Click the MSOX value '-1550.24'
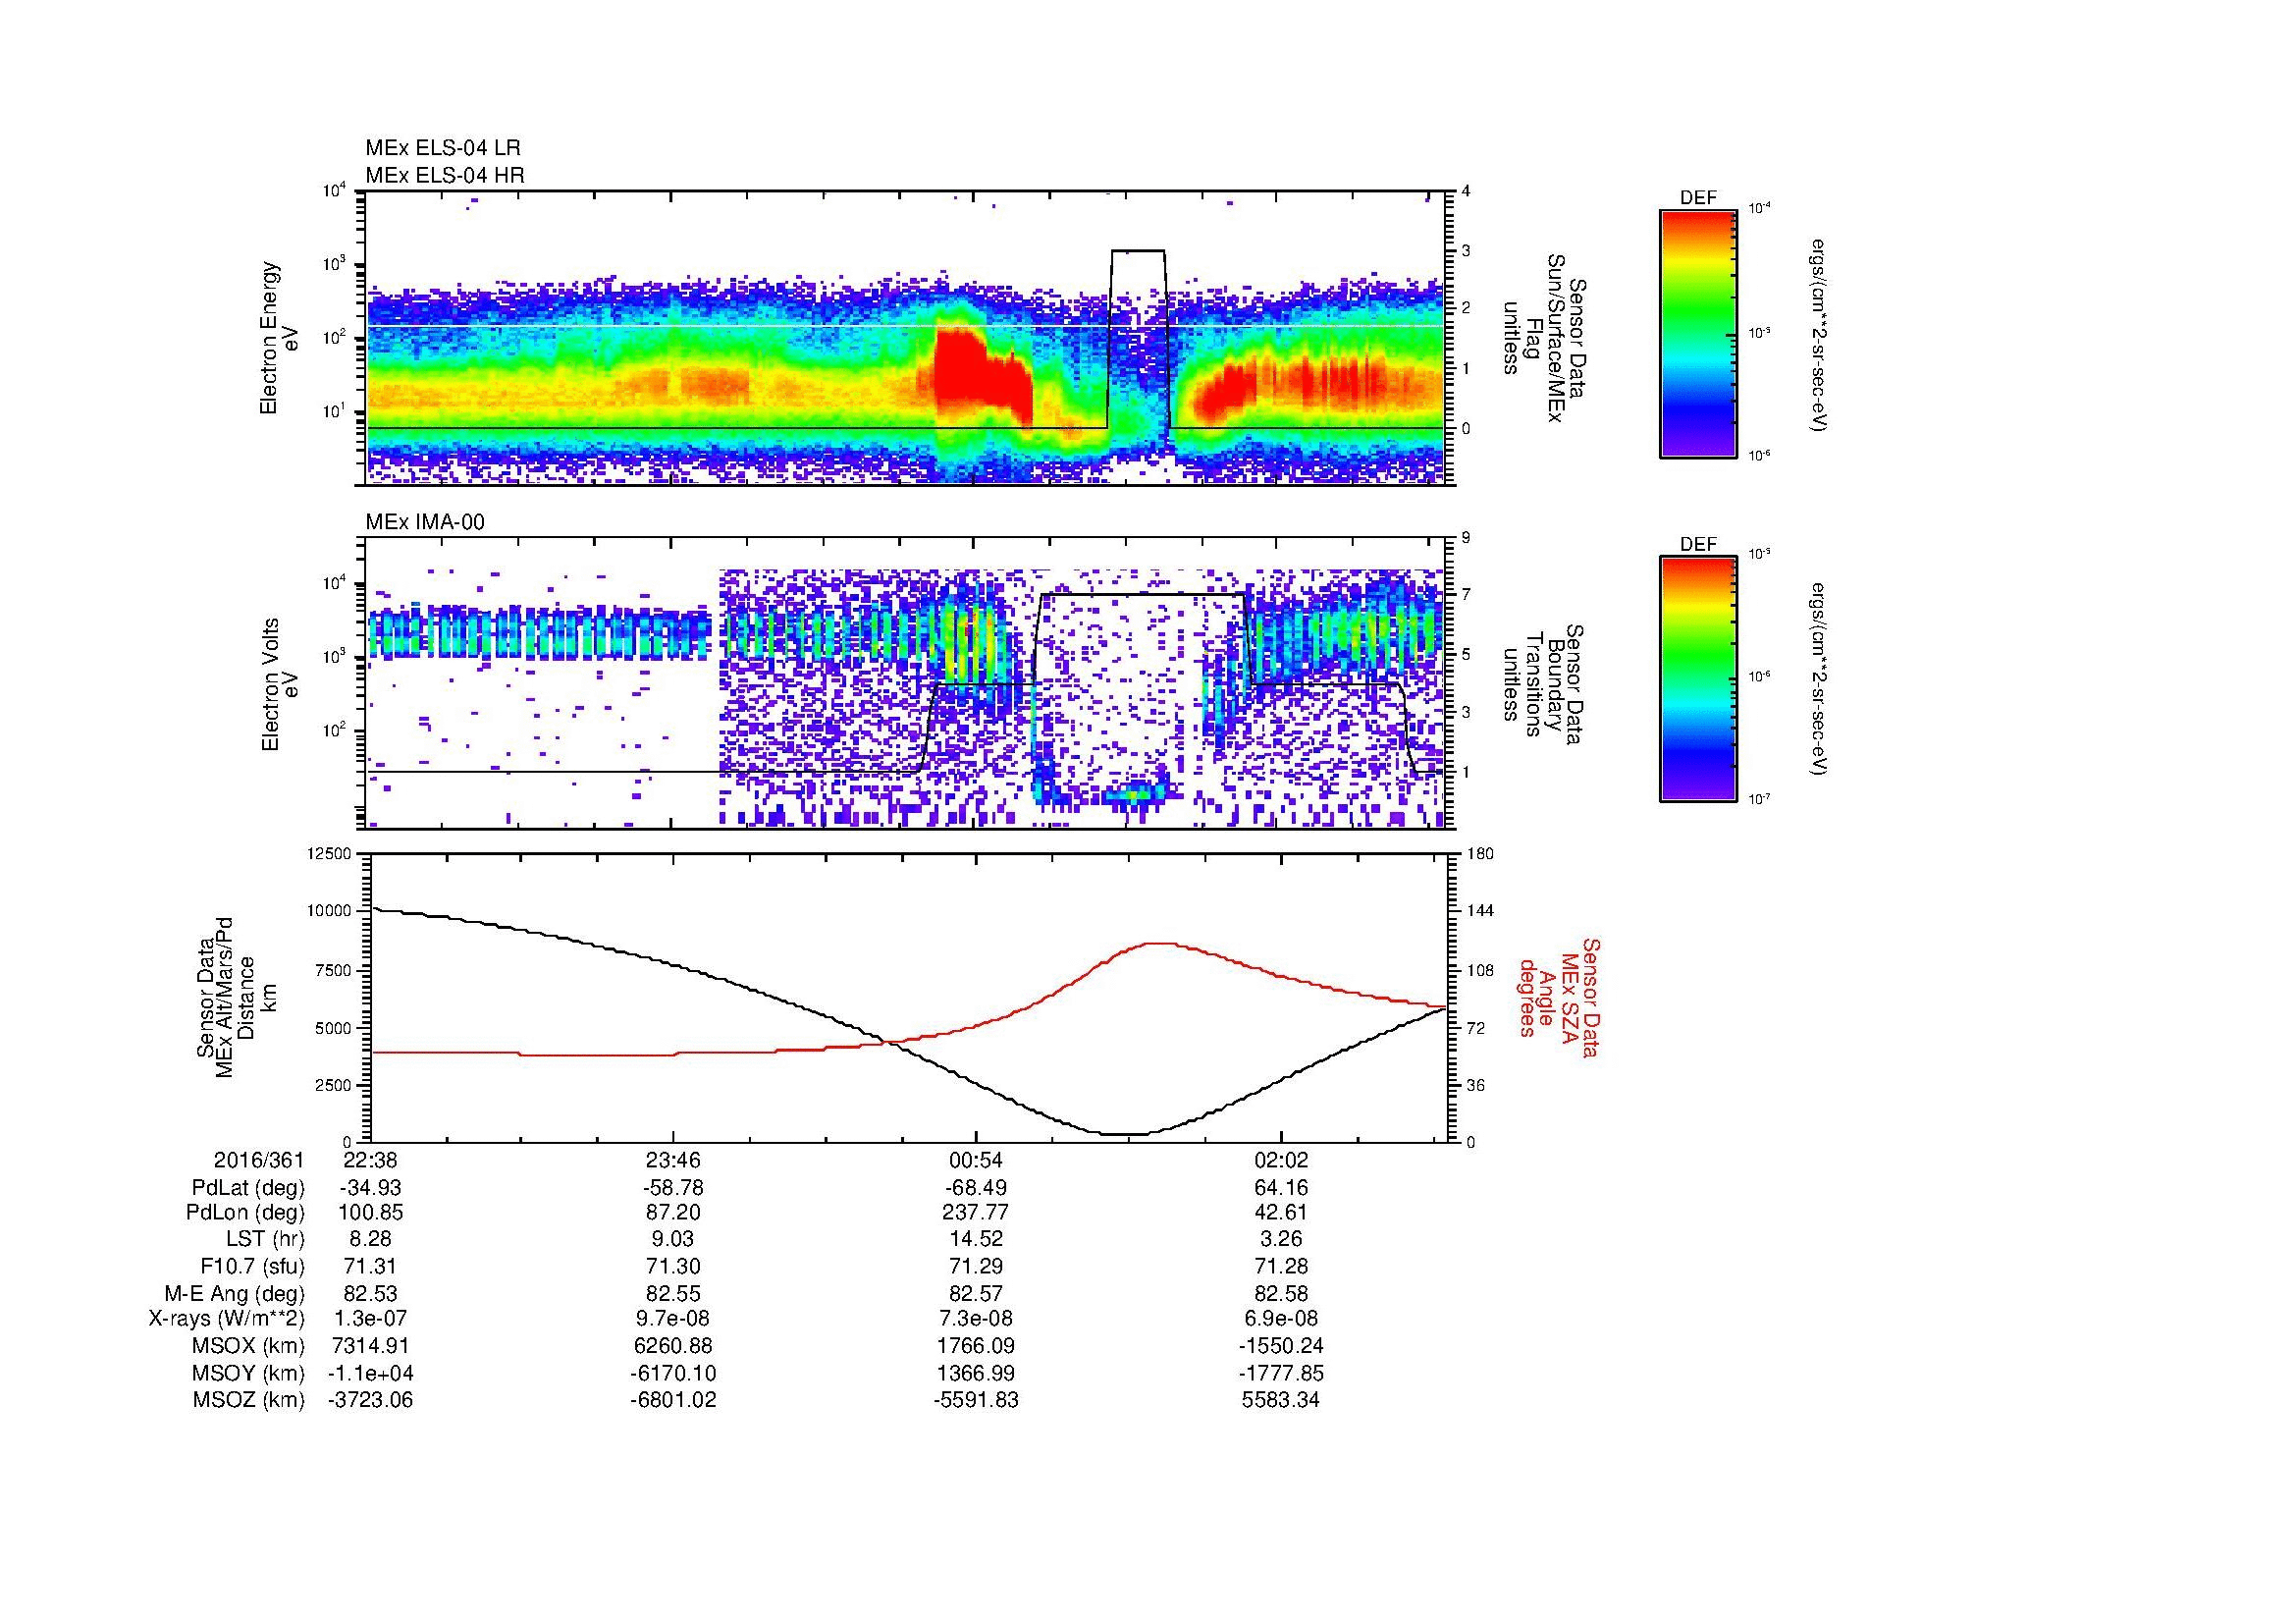The width and height of the screenshot is (2296, 1623). pyautogui.click(x=1281, y=1346)
